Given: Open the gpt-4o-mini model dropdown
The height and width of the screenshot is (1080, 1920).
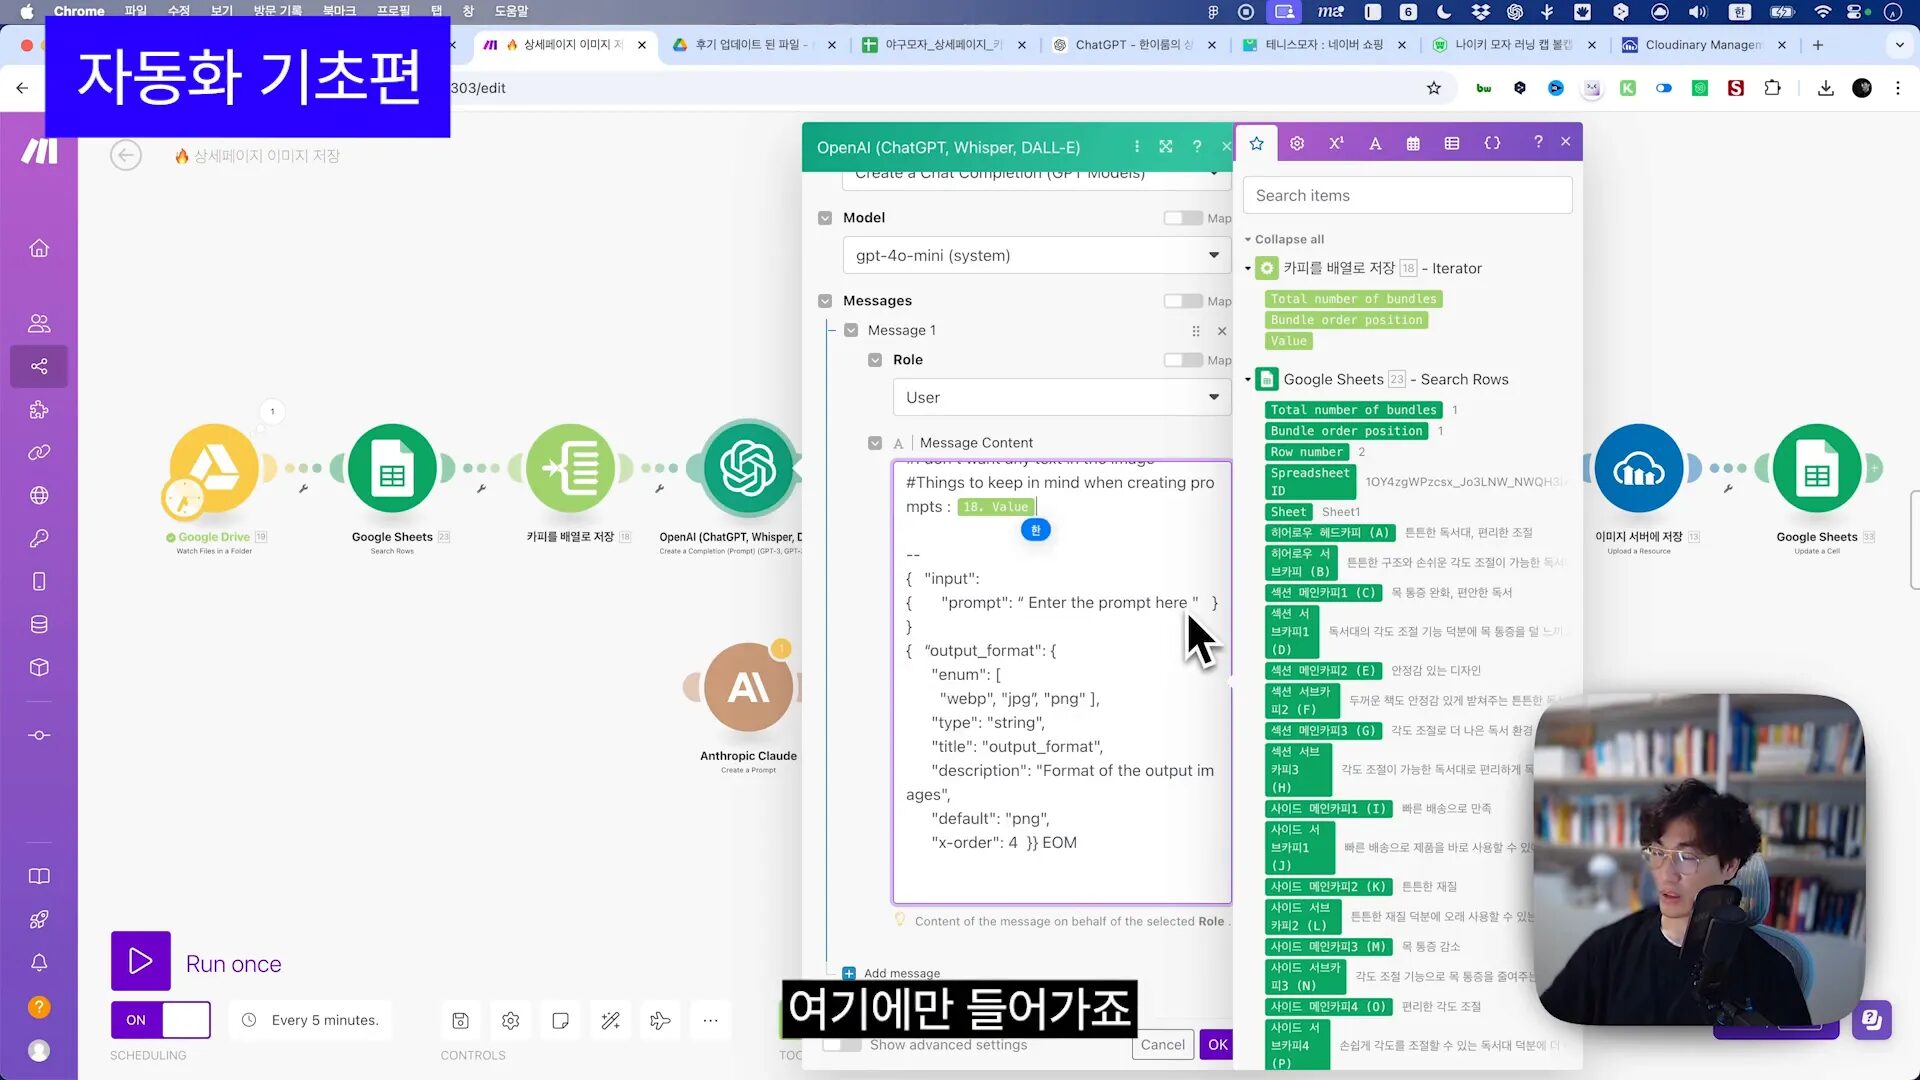Looking at the screenshot, I should coord(1036,255).
